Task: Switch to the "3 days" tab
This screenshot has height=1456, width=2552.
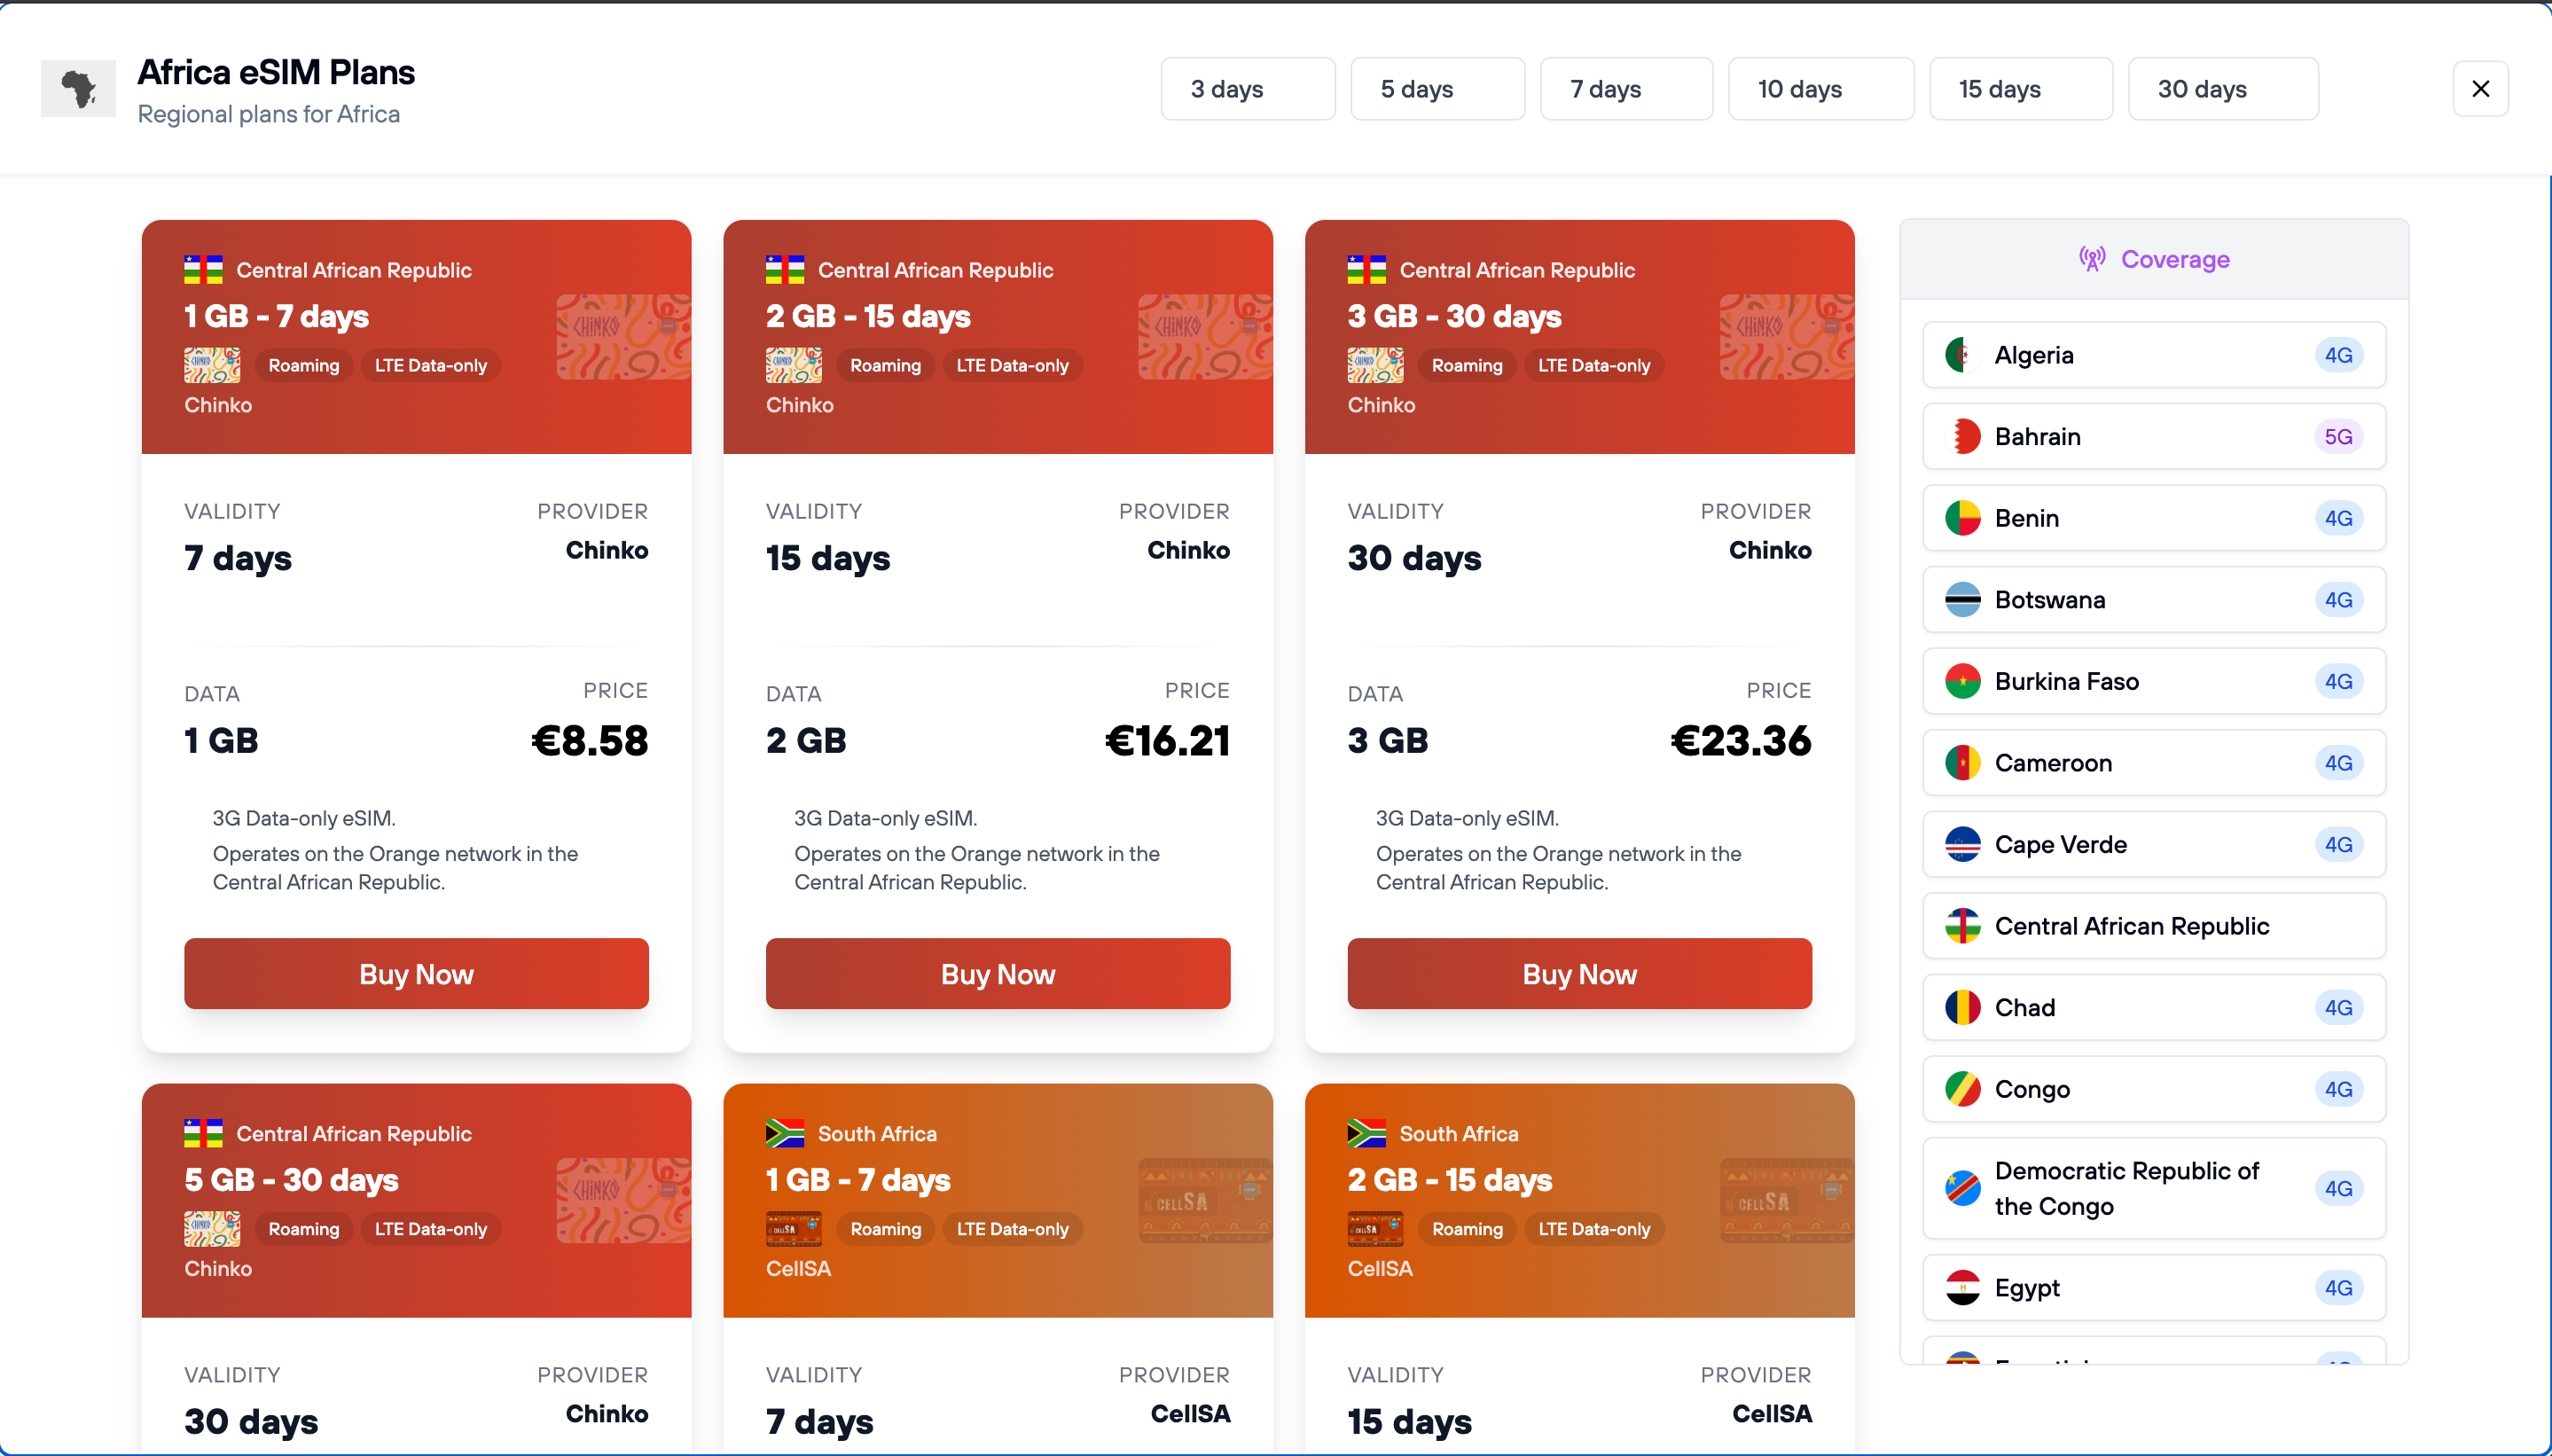Action: pos(1246,88)
